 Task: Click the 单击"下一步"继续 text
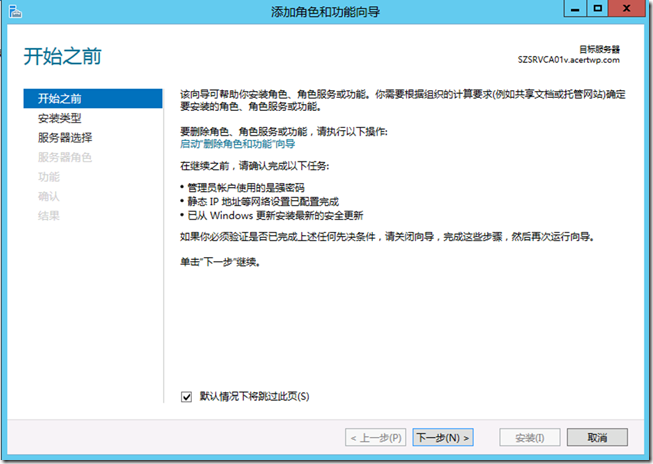(x=220, y=262)
